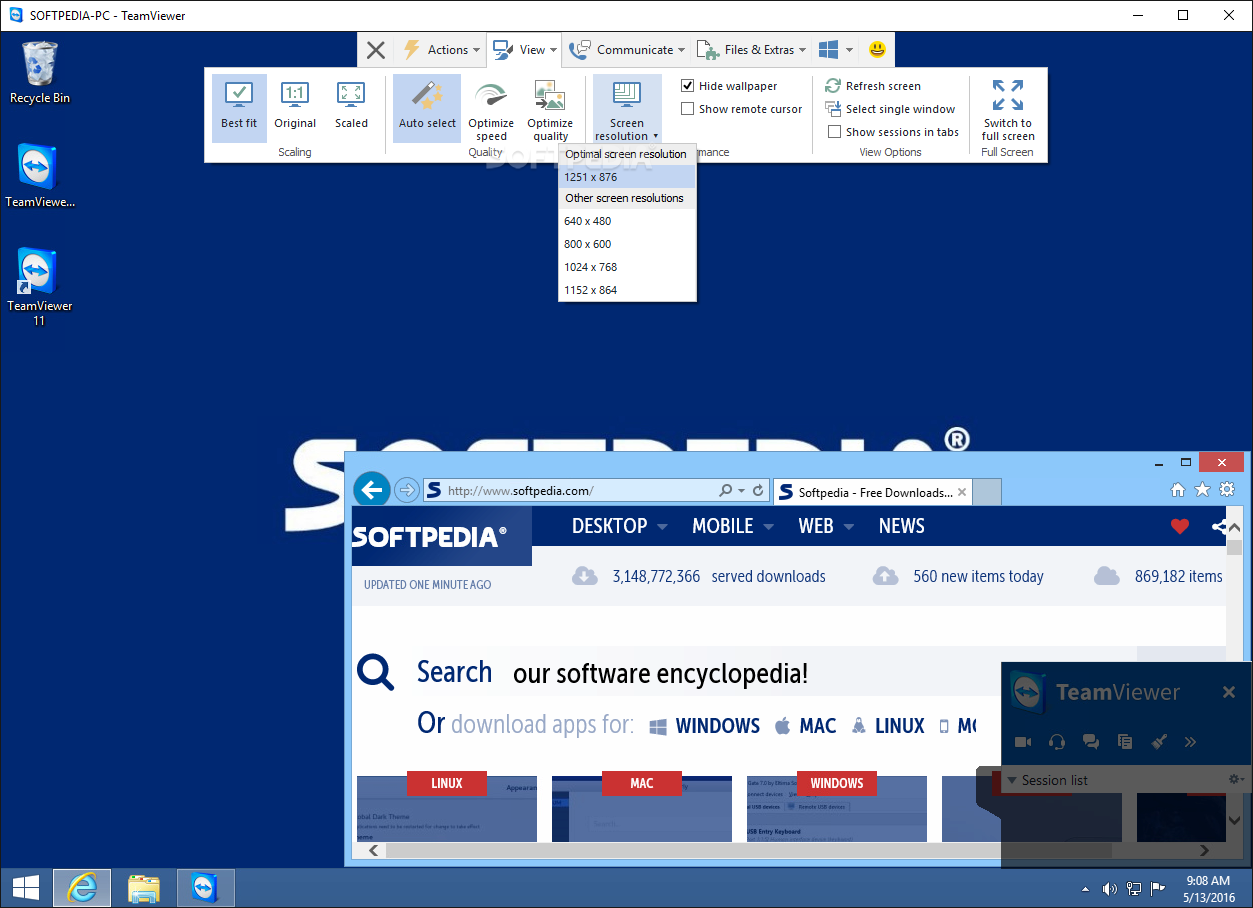Open File Explorer from remote taskbar

(x=144, y=887)
